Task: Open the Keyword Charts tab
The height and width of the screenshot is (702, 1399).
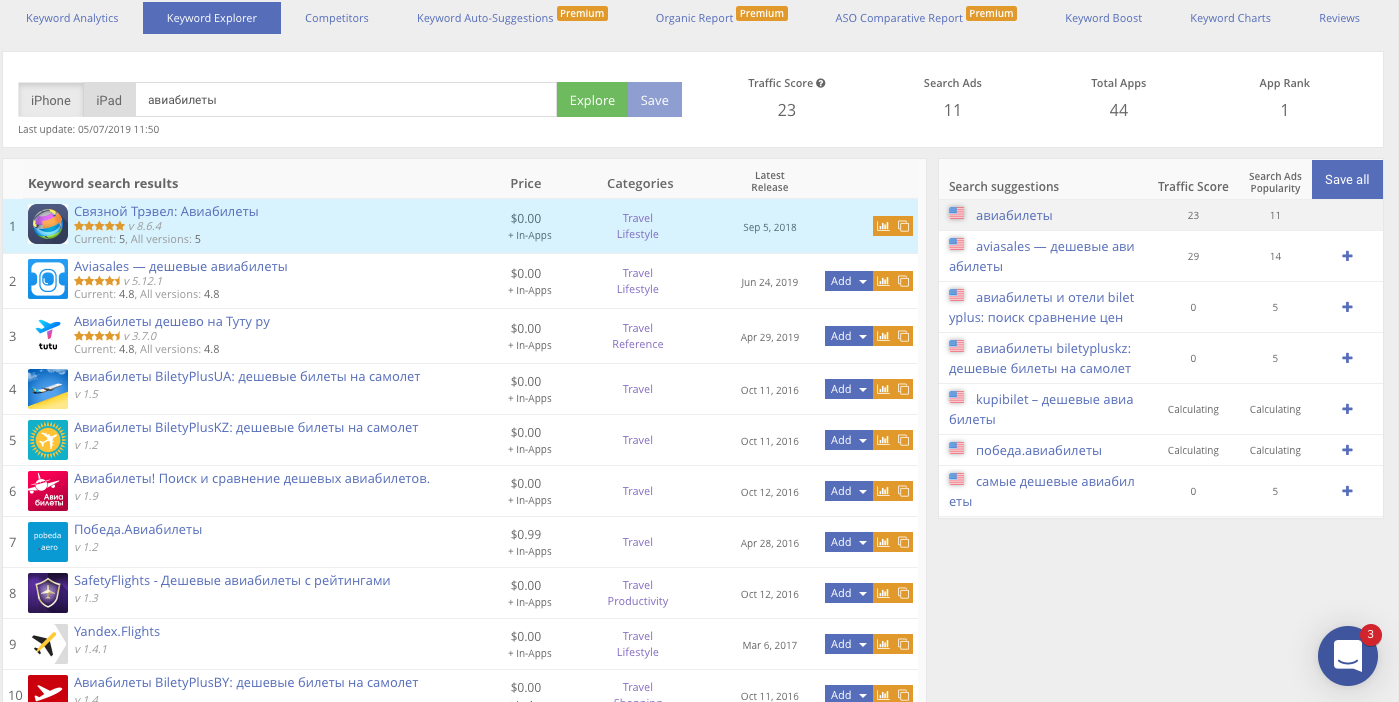Action: [1230, 18]
